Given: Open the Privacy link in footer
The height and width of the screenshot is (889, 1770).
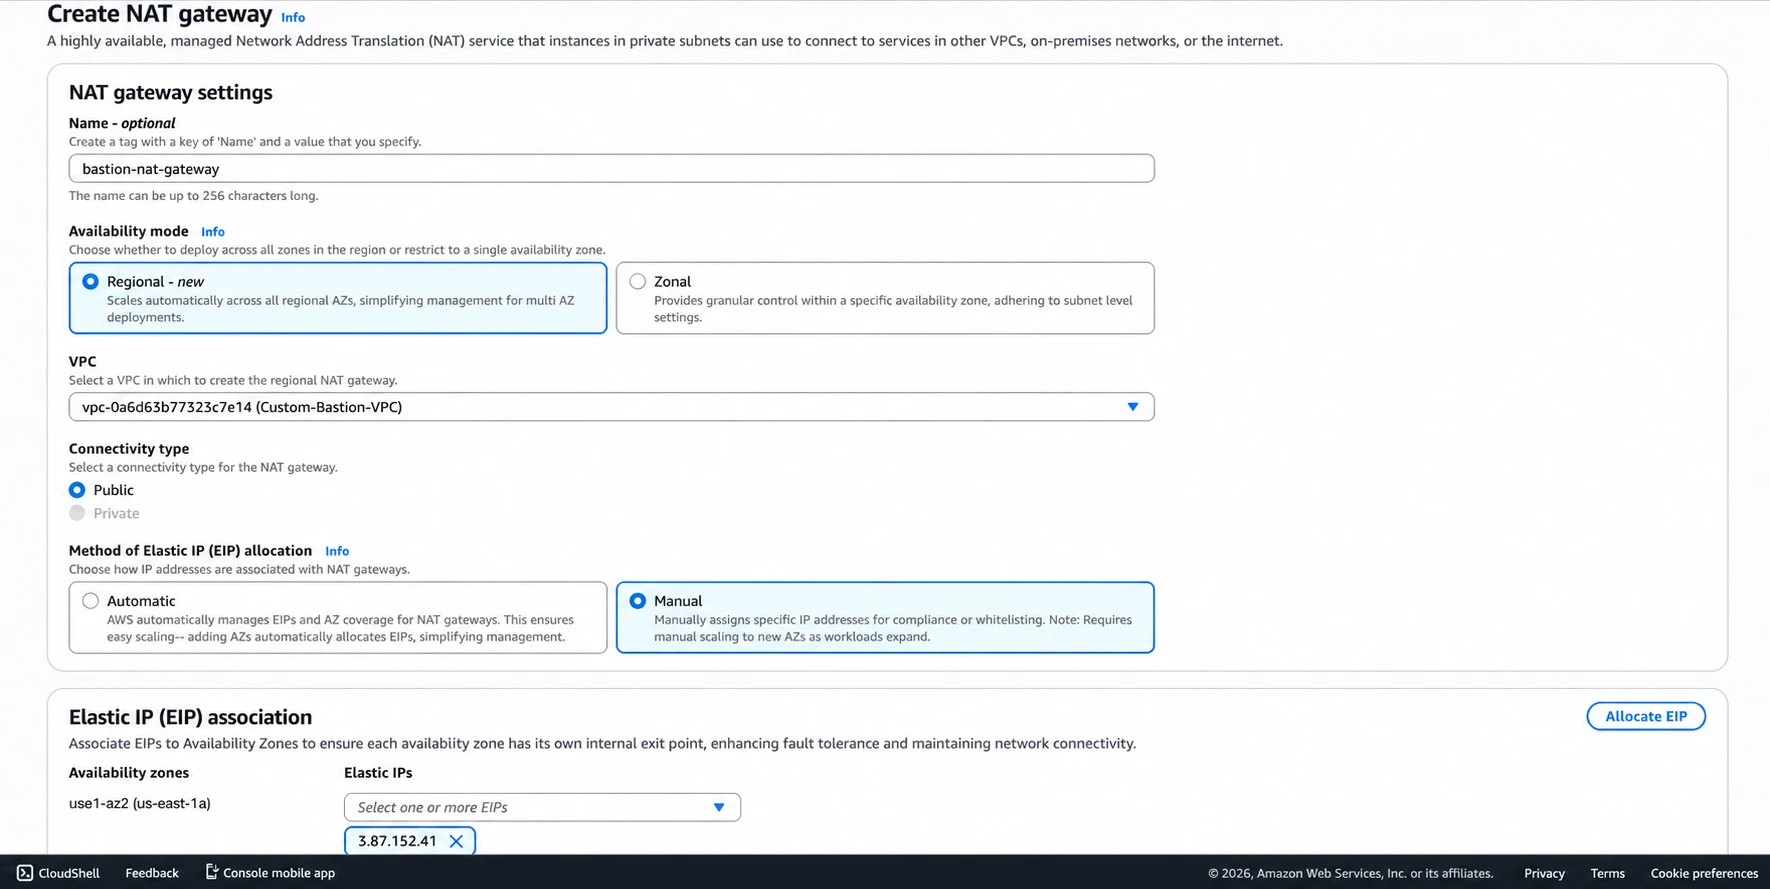Looking at the screenshot, I should 1544,873.
